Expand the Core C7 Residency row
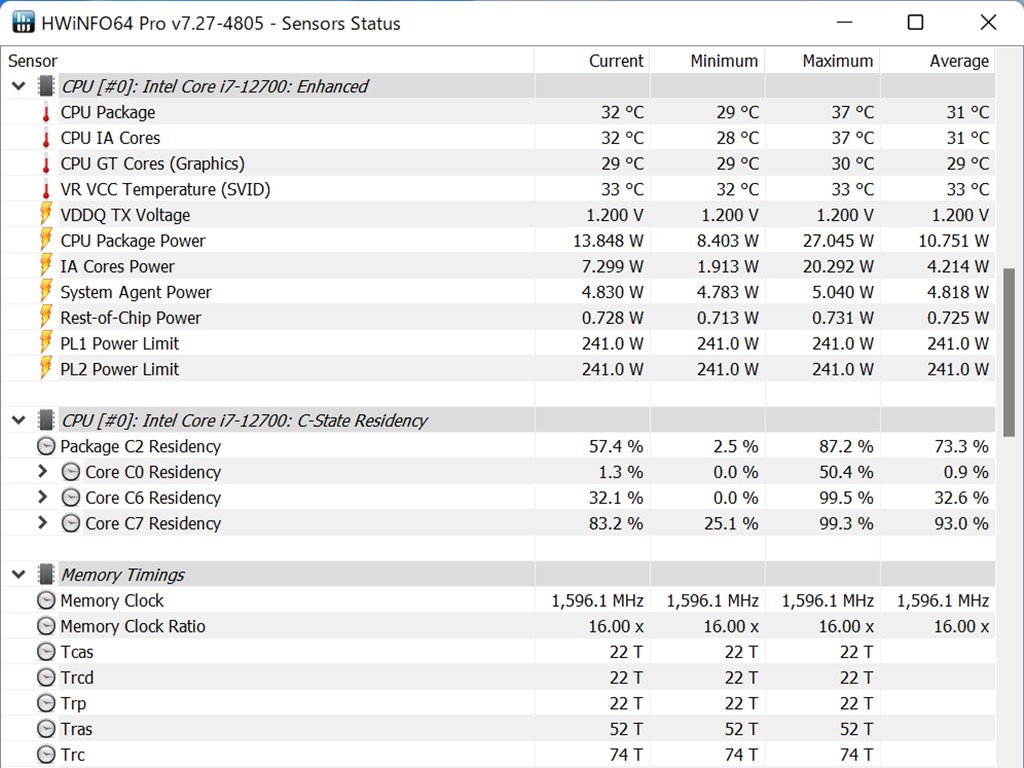Screen dimensions: 1024x768 (42, 523)
